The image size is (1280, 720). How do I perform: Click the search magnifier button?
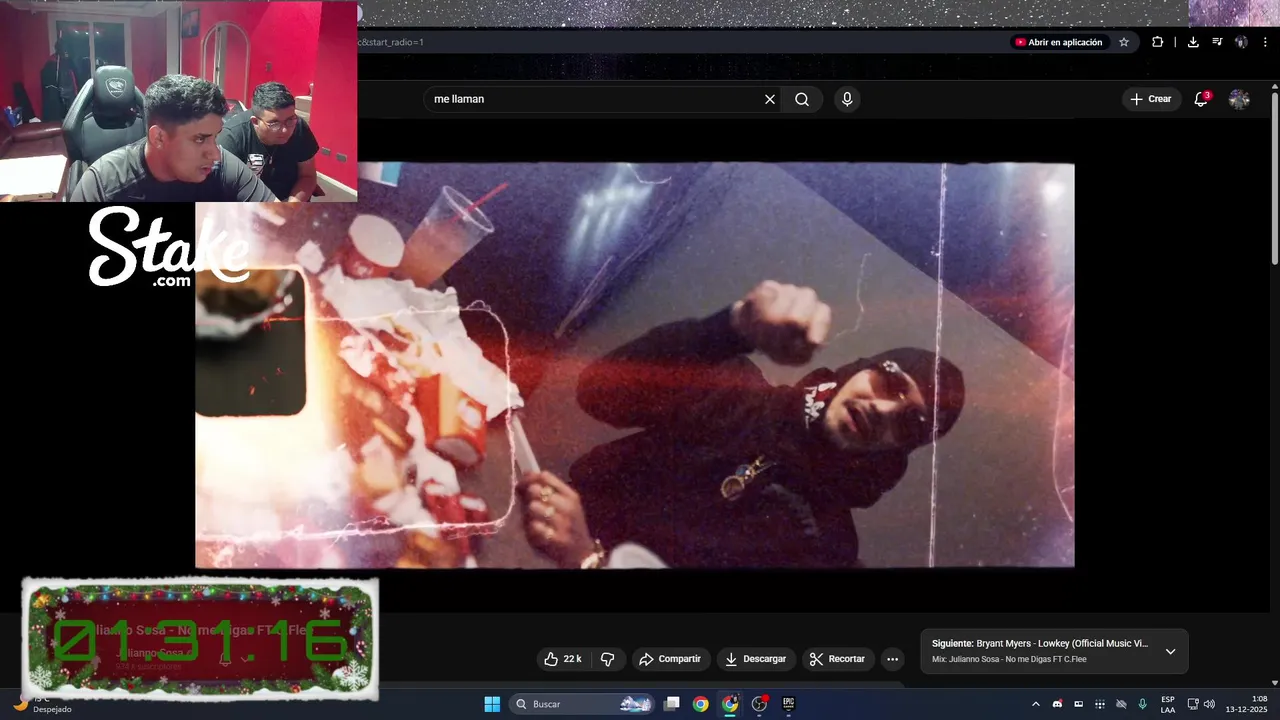click(802, 99)
